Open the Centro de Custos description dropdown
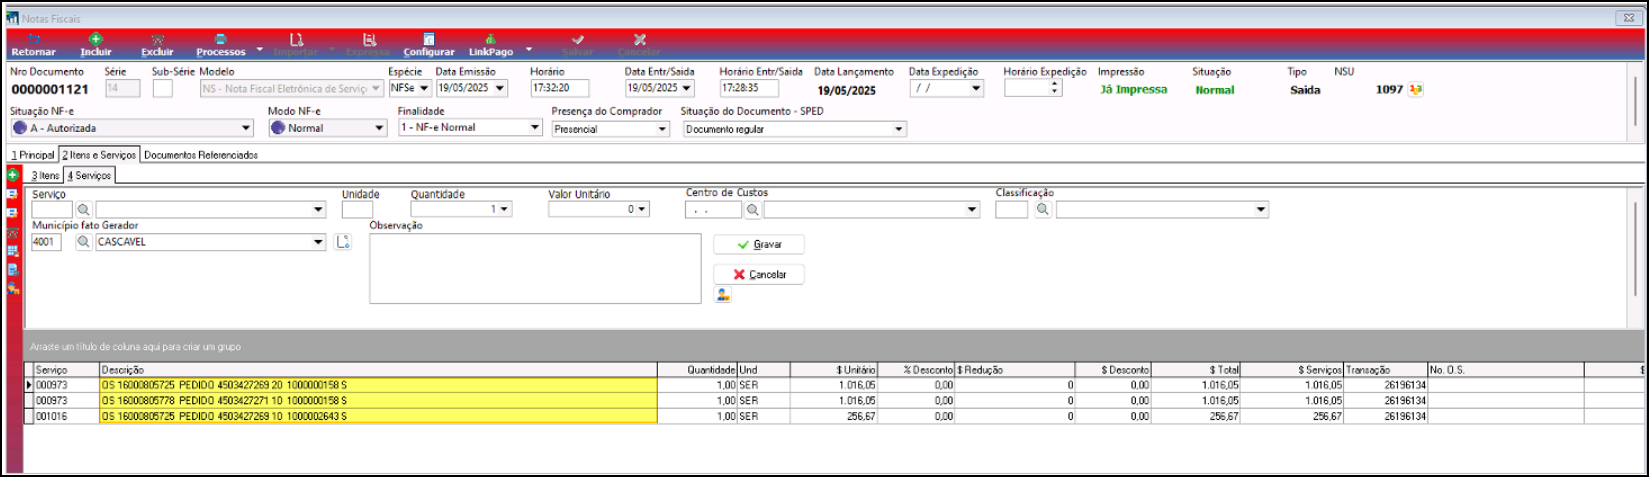The width and height of the screenshot is (1649, 477). 972,210
